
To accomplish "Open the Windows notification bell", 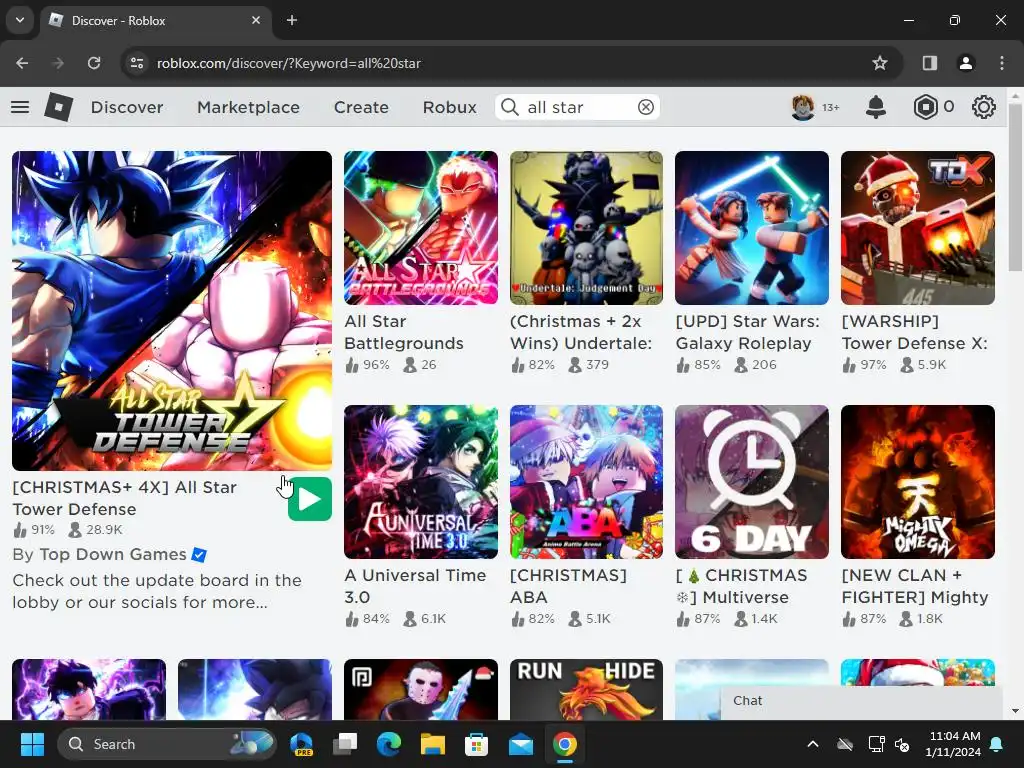I will click(997, 744).
